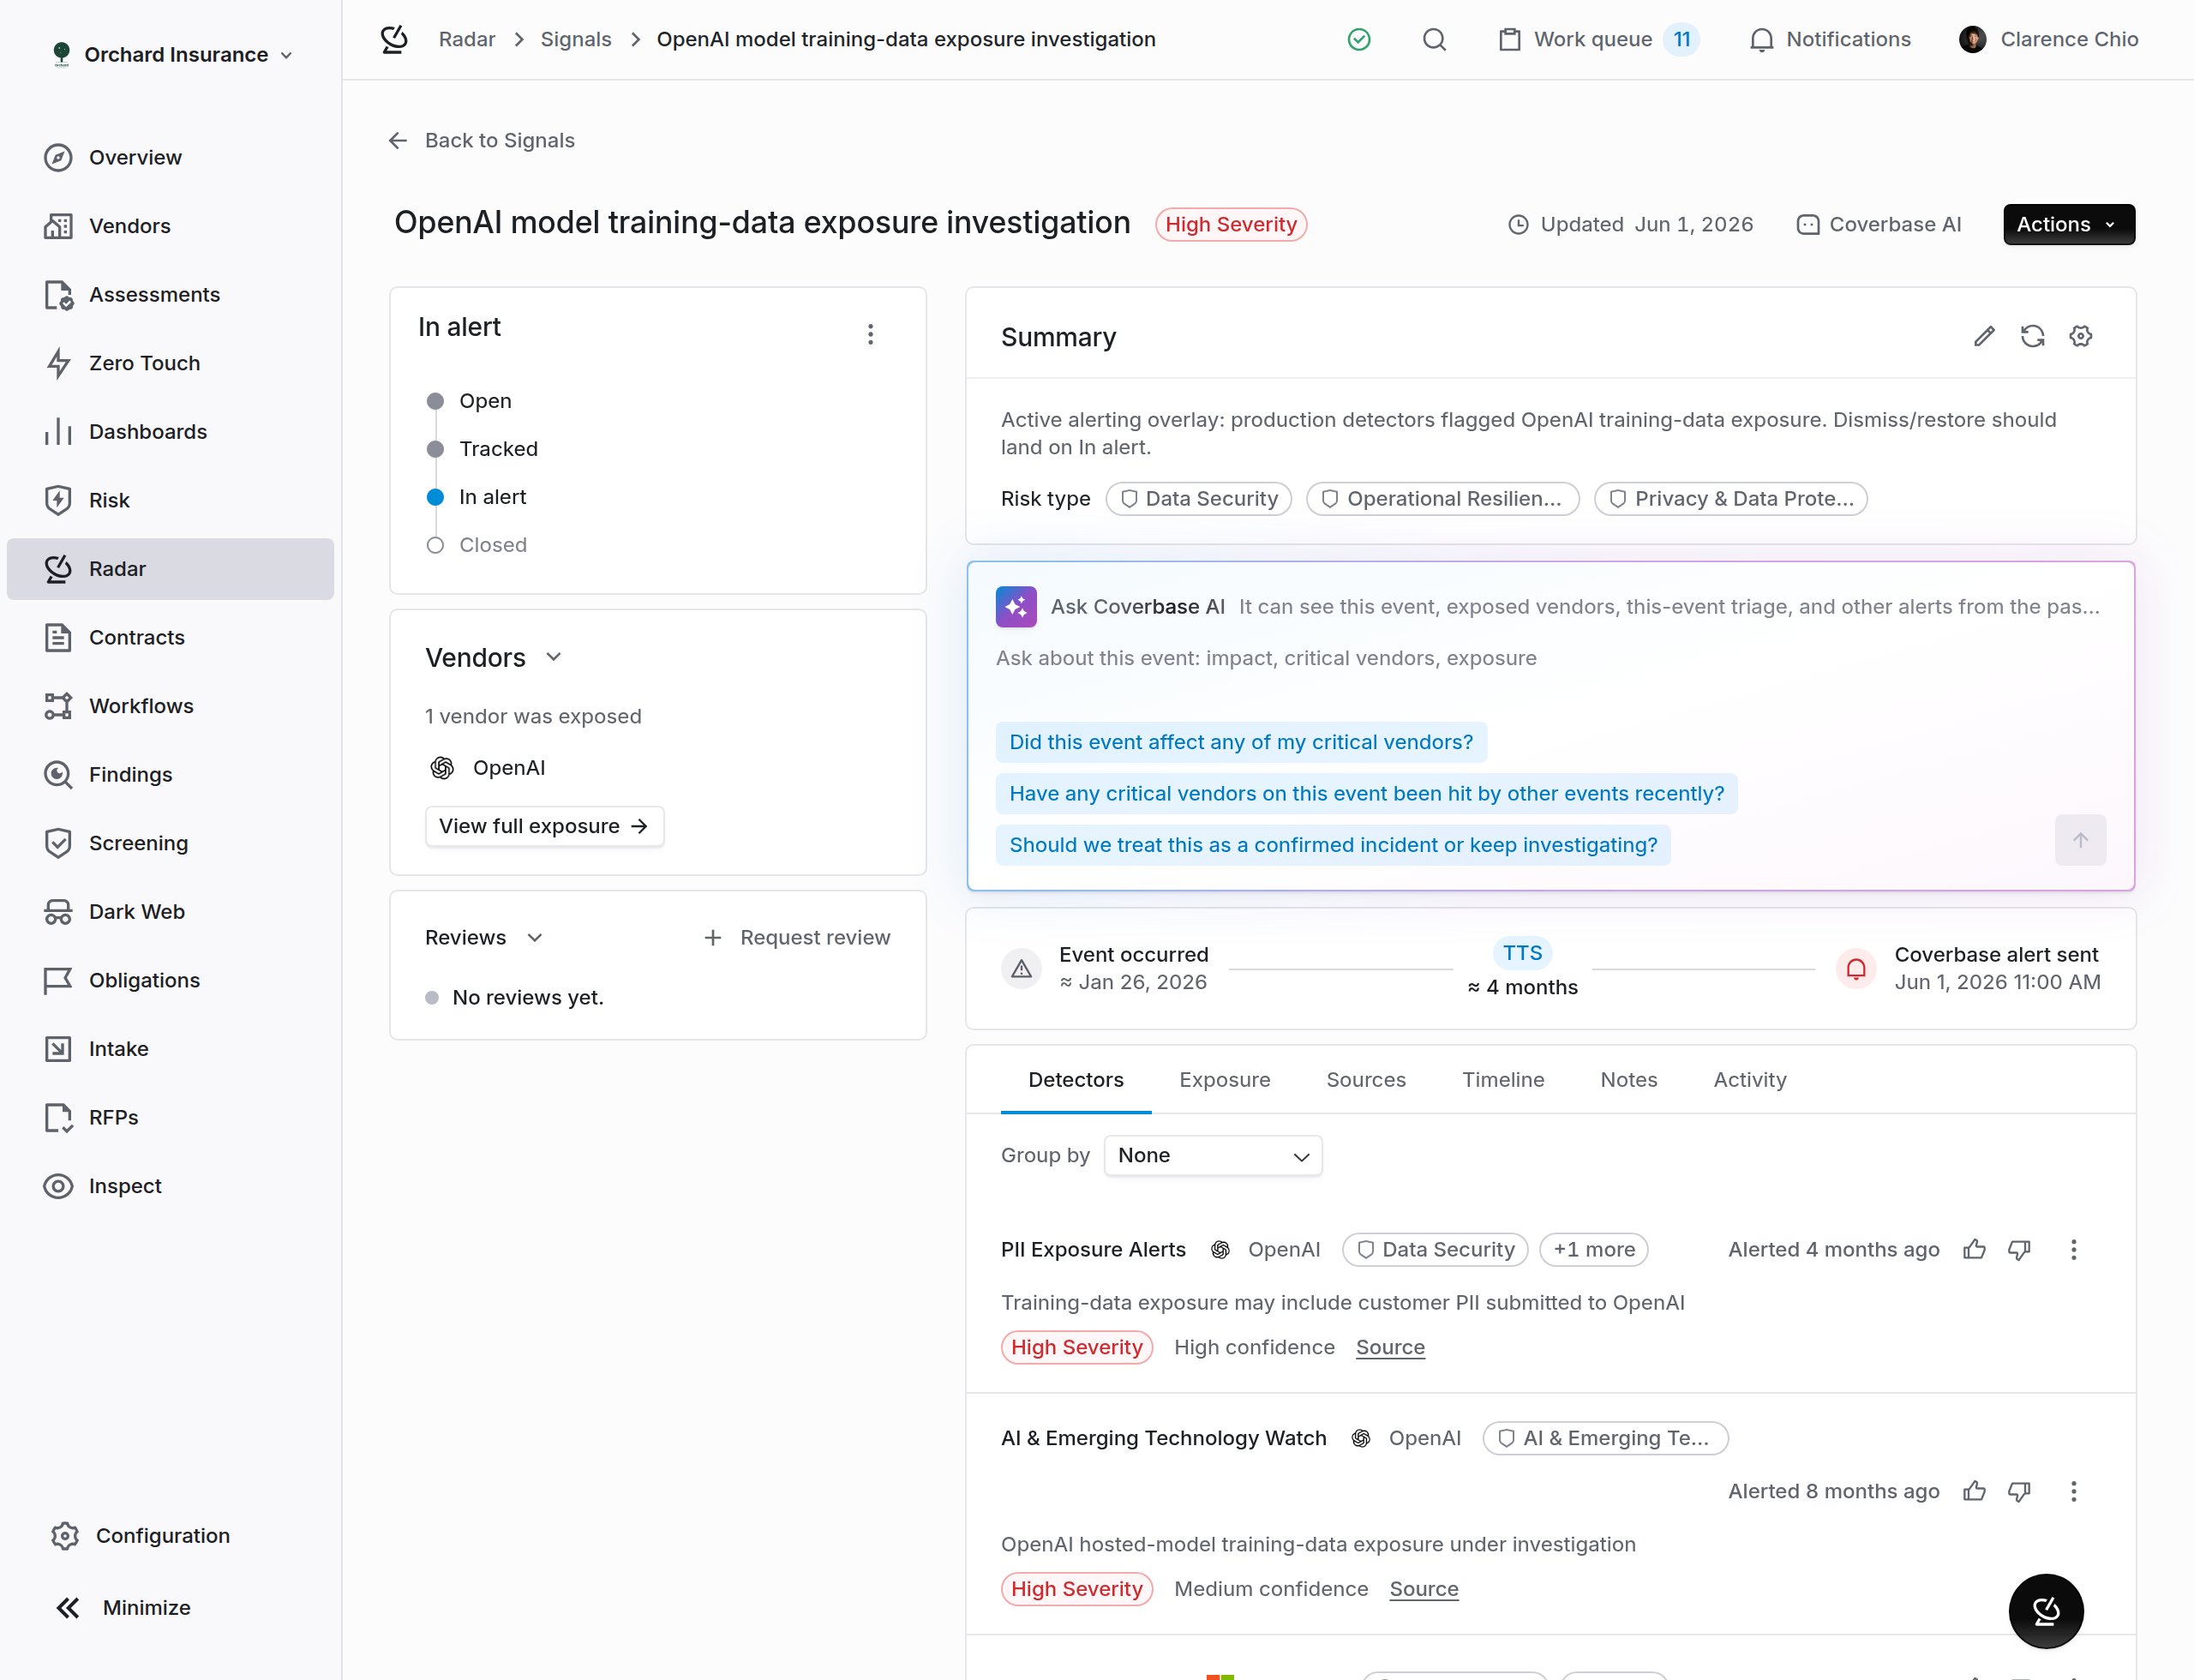
Task: Click Request review
Action: (x=797, y=937)
